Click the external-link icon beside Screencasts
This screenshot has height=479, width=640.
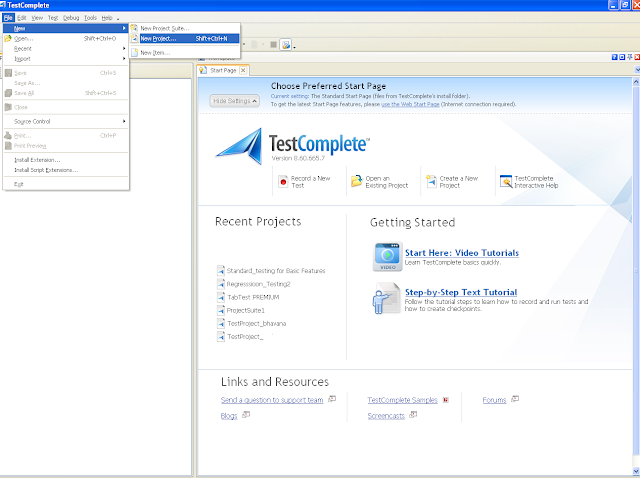pos(413,415)
